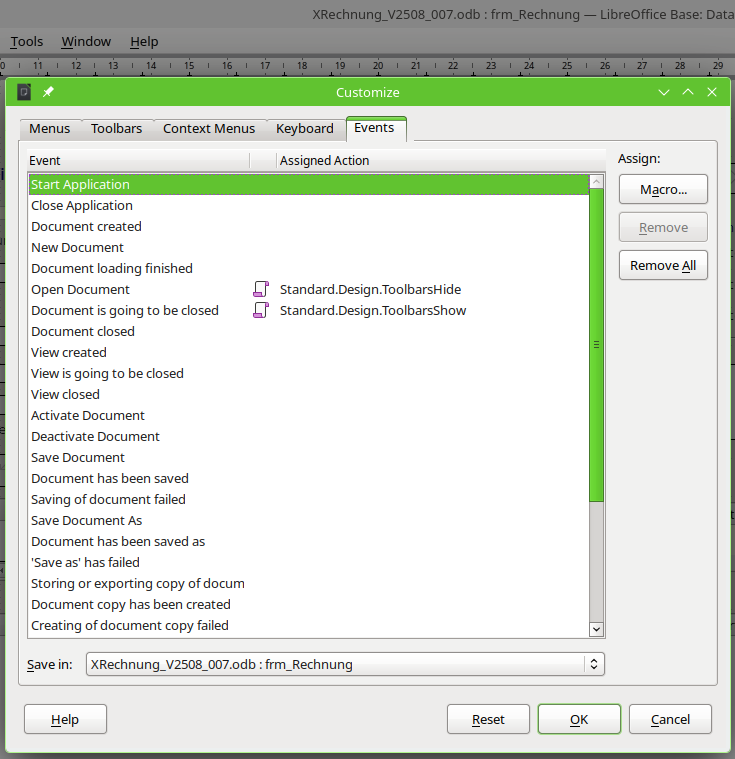This screenshot has height=759, width=735.
Task: Click the scroll up arrow in events list
Action: point(597,182)
